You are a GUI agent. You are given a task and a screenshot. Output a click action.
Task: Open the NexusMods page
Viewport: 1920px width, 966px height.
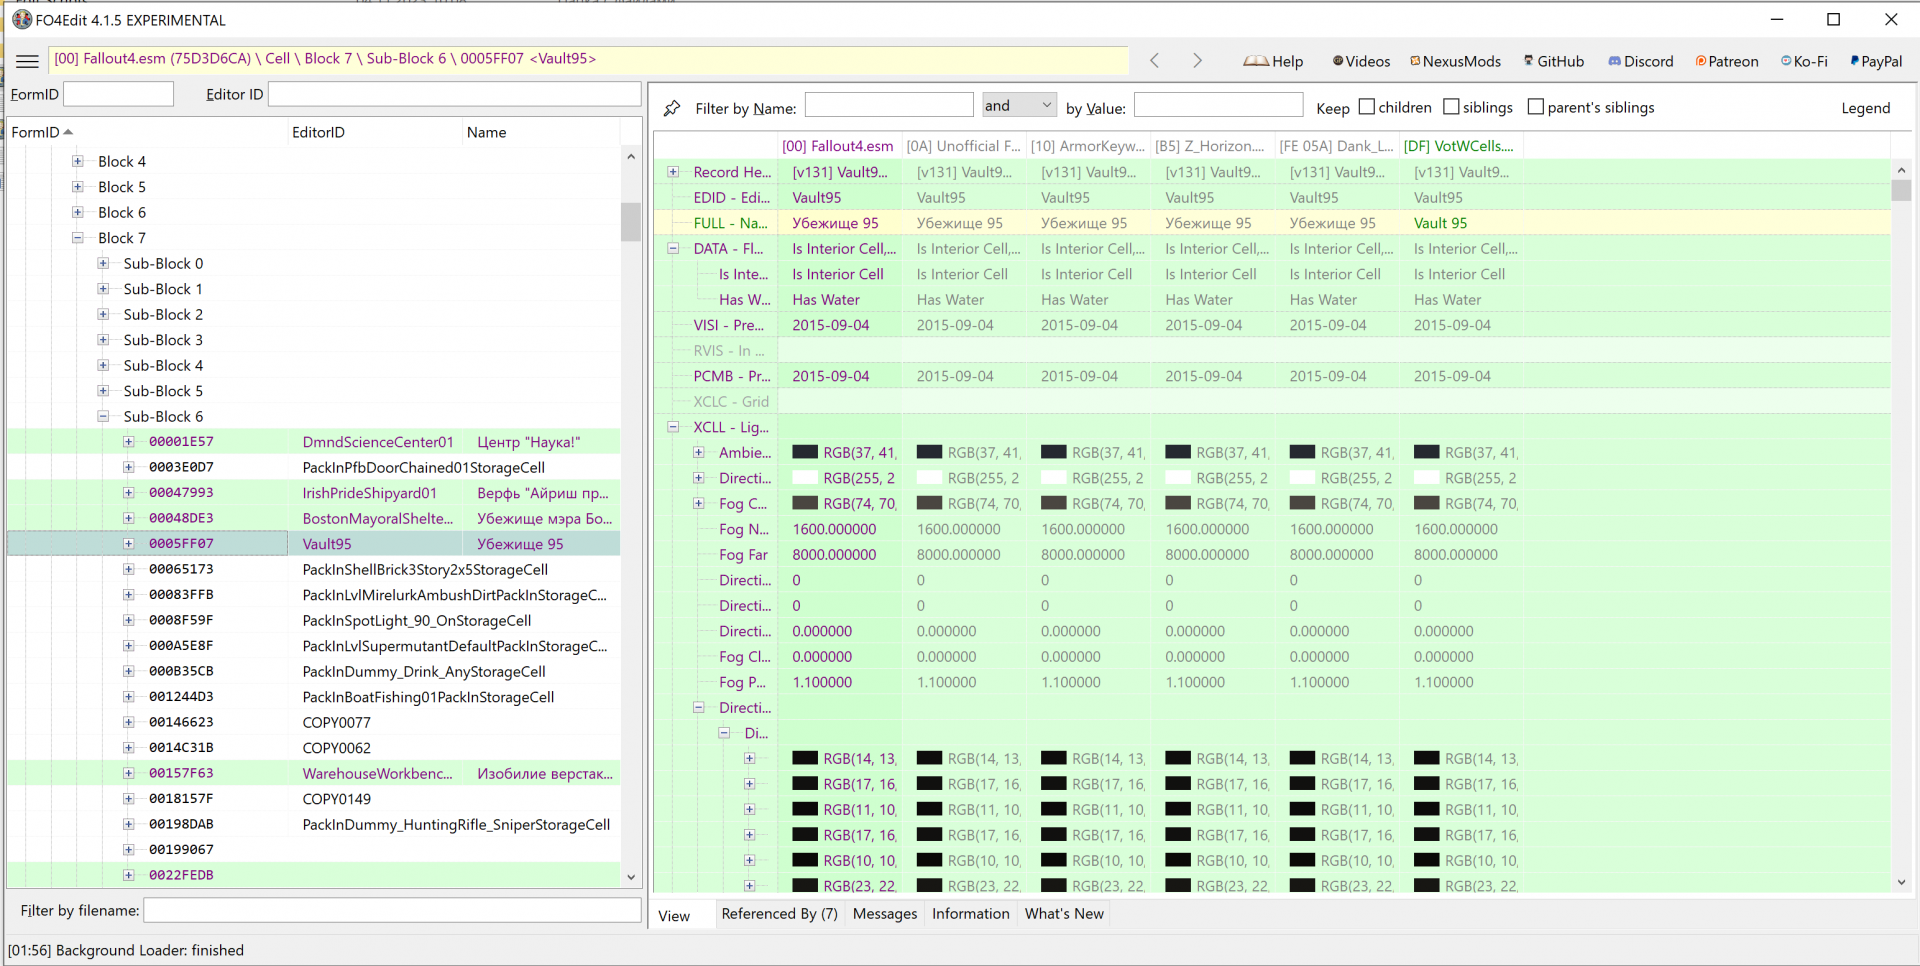pyautogui.click(x=1455, y=61)
